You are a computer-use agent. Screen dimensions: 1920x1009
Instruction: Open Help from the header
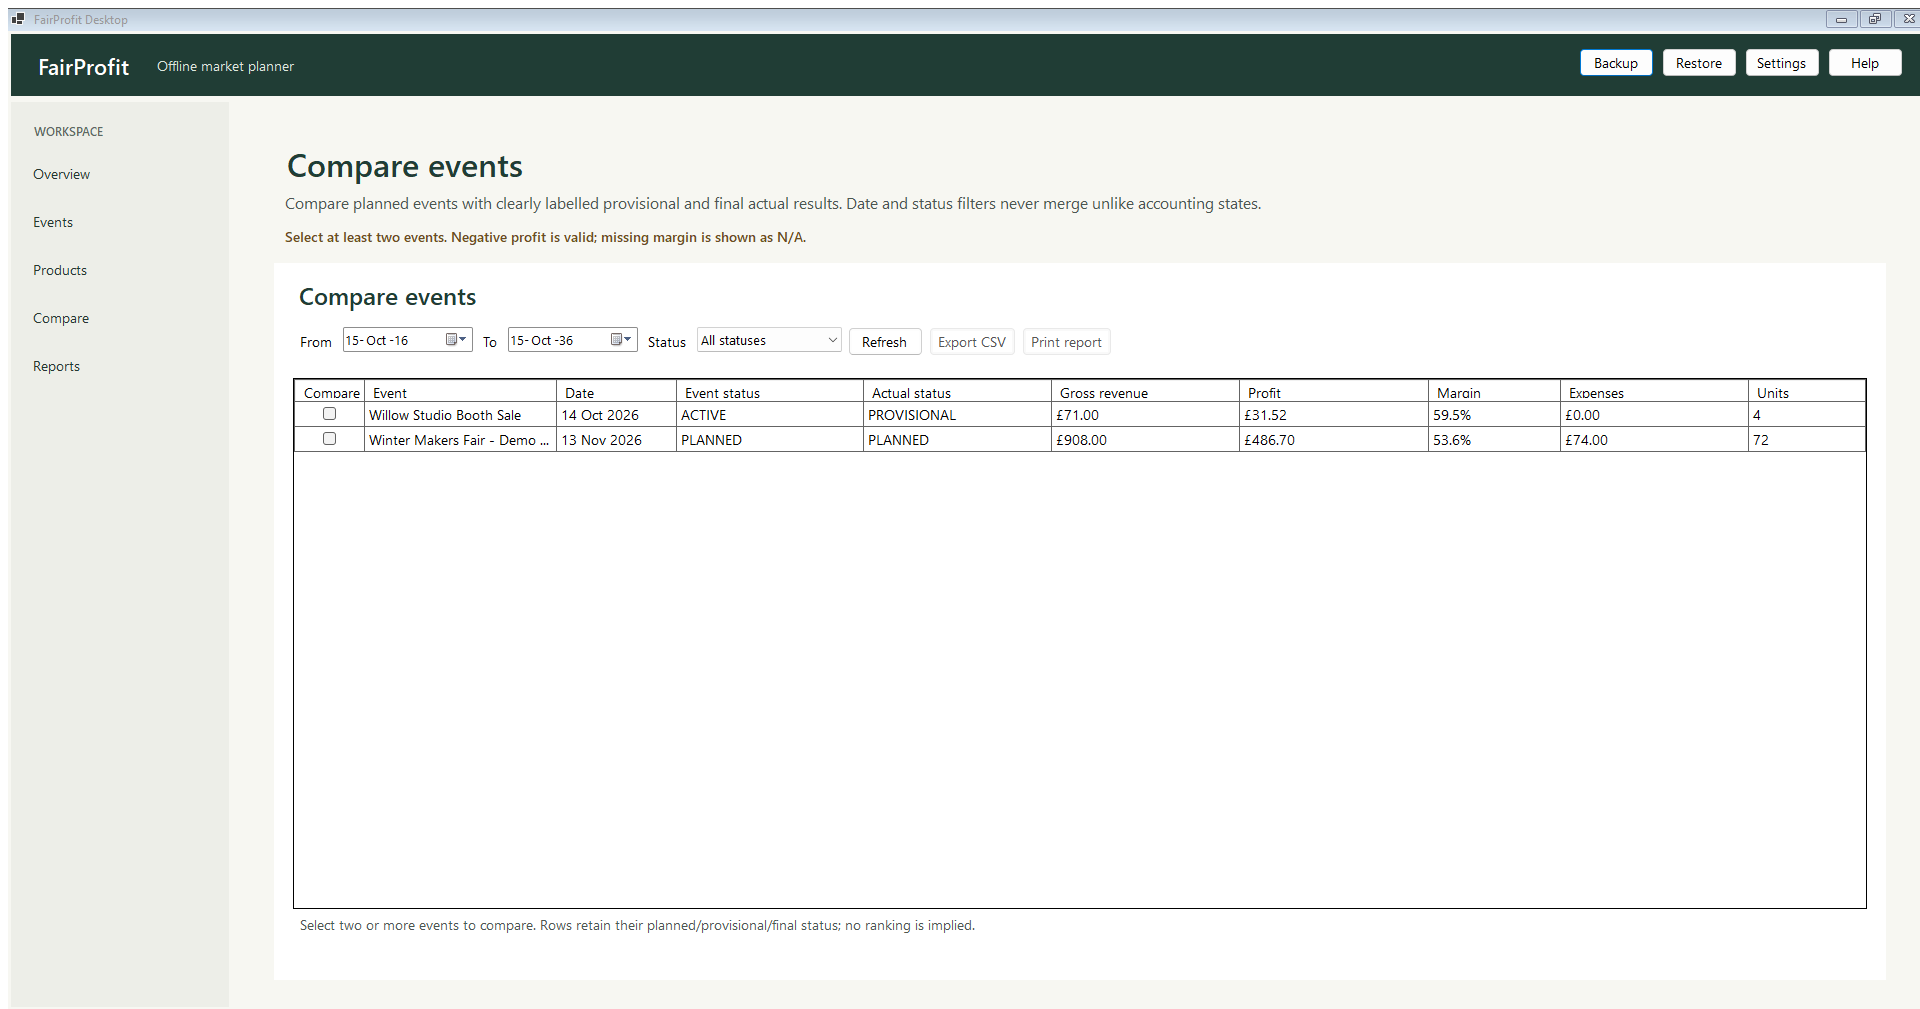click(x=1865, y=63)
